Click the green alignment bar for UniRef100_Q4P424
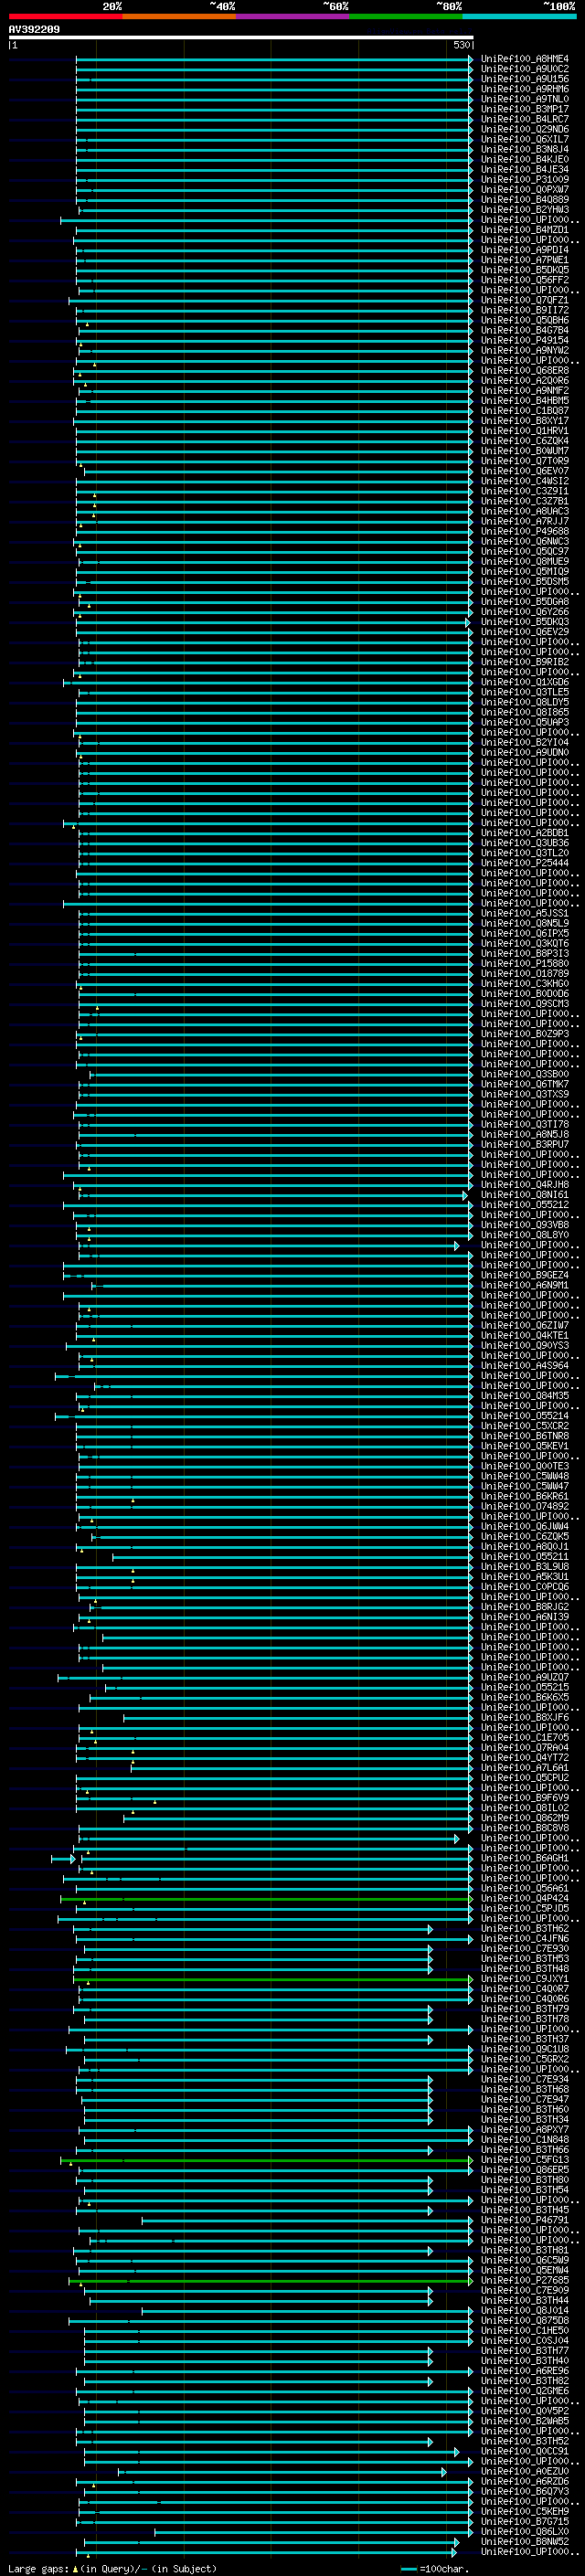The image size is (585, 2576). (266, 1898)
